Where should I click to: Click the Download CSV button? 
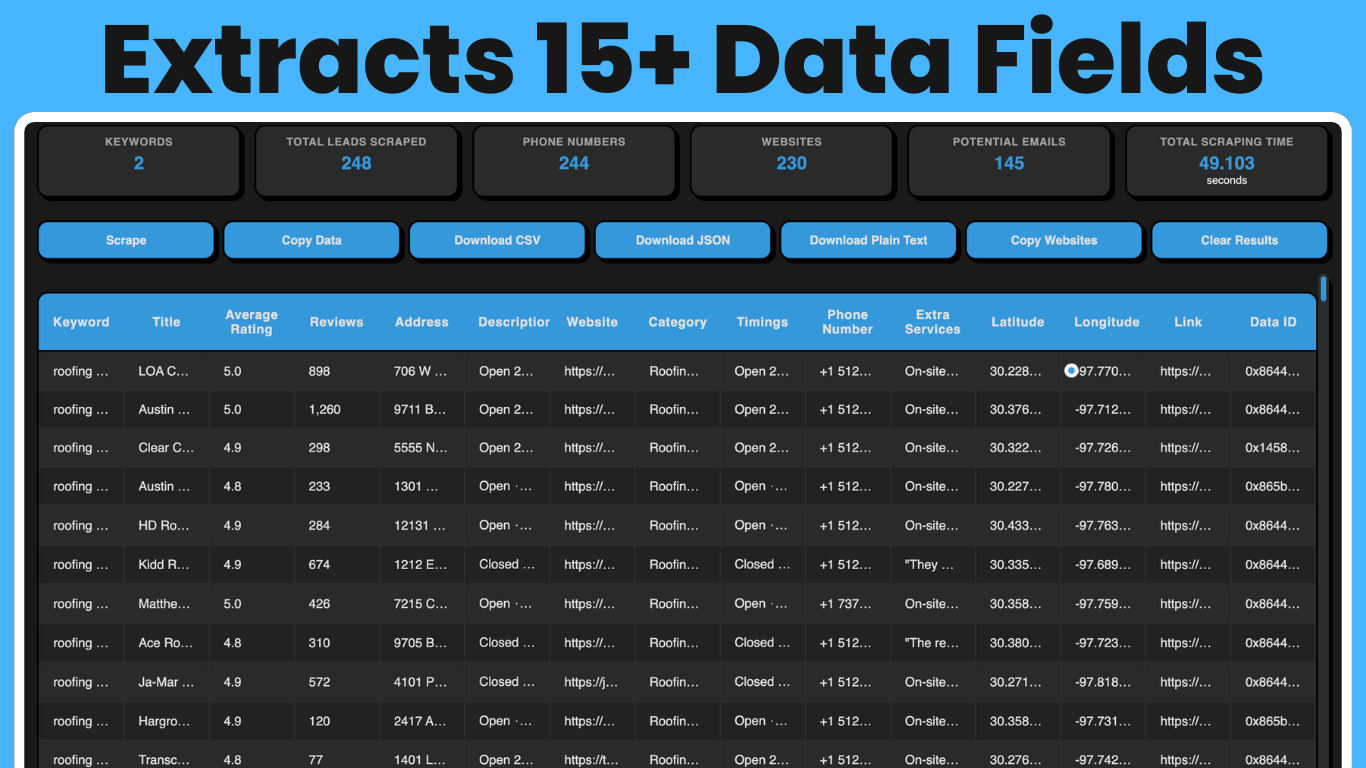coord(497,240)
